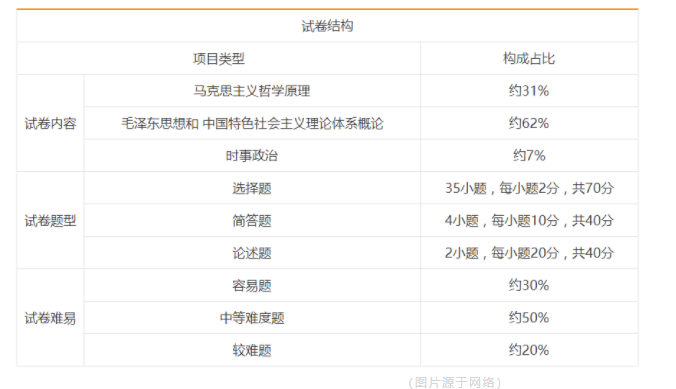Click the 35小题，每小题2分，共70分 cell

click(x=529, y=188)
